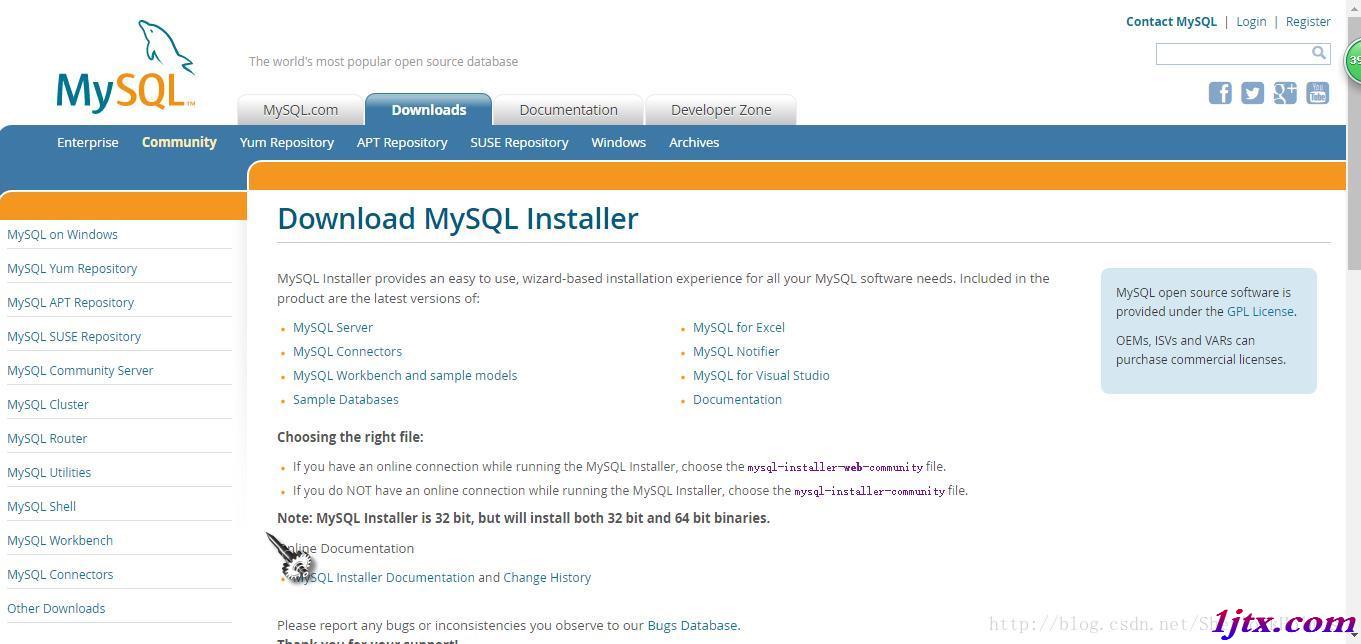Switch to the Downloads tab
This screenshot has height=644, width=1361.
pyautogui.click(x=428, y=110)
